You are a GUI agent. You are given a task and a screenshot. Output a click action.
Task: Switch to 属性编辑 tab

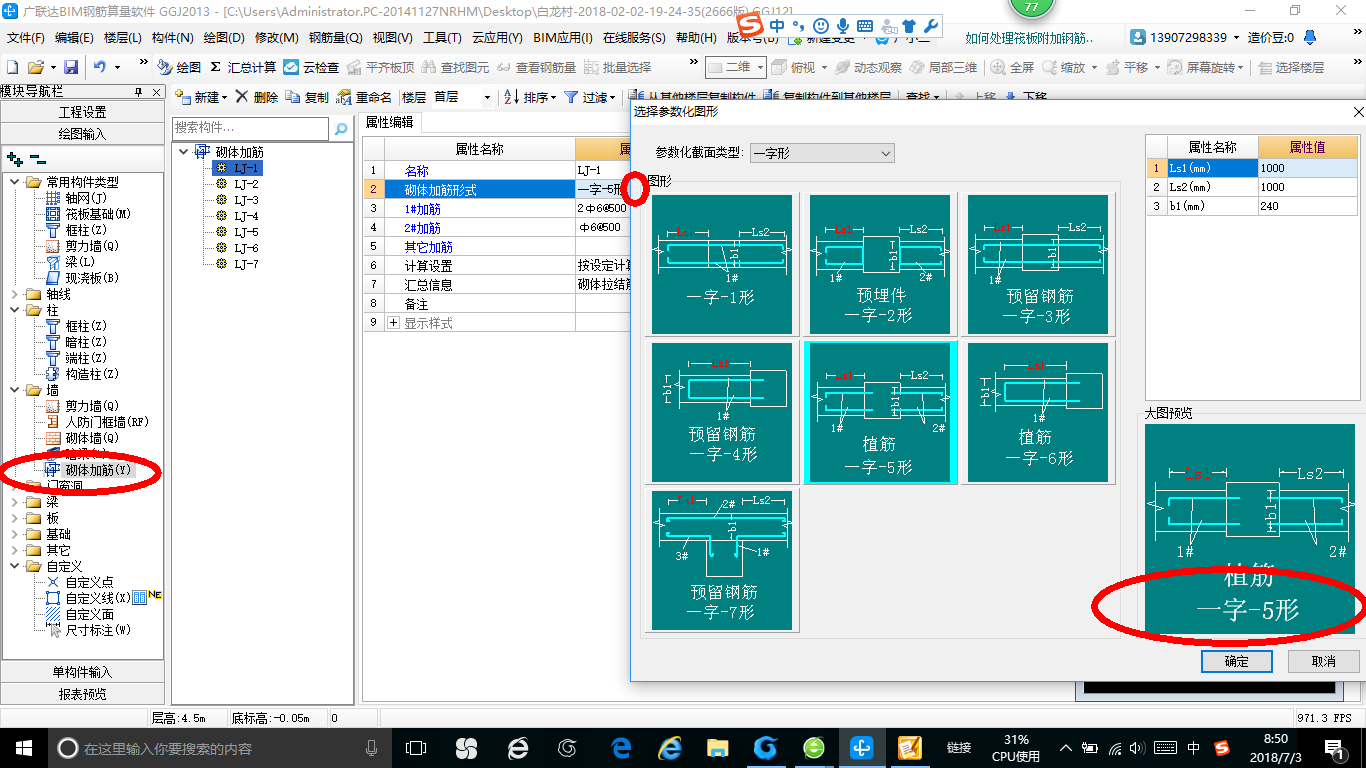[x=390, y=122]
